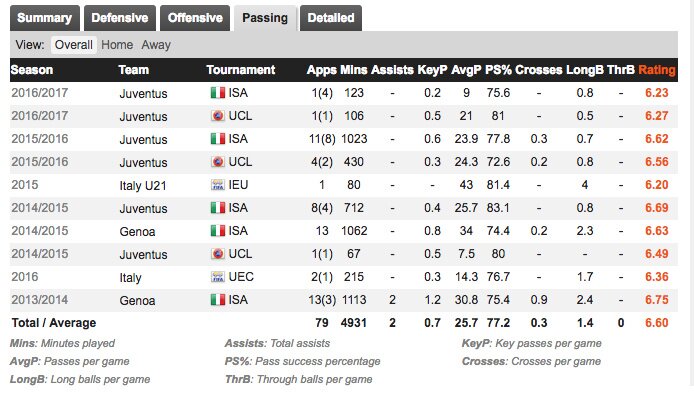Viewport: 694px width, 397px height.
Task: Click Italian flag icon in 2016/2017 ISA row
Action: pyautogui.click(x=218, y=93)
